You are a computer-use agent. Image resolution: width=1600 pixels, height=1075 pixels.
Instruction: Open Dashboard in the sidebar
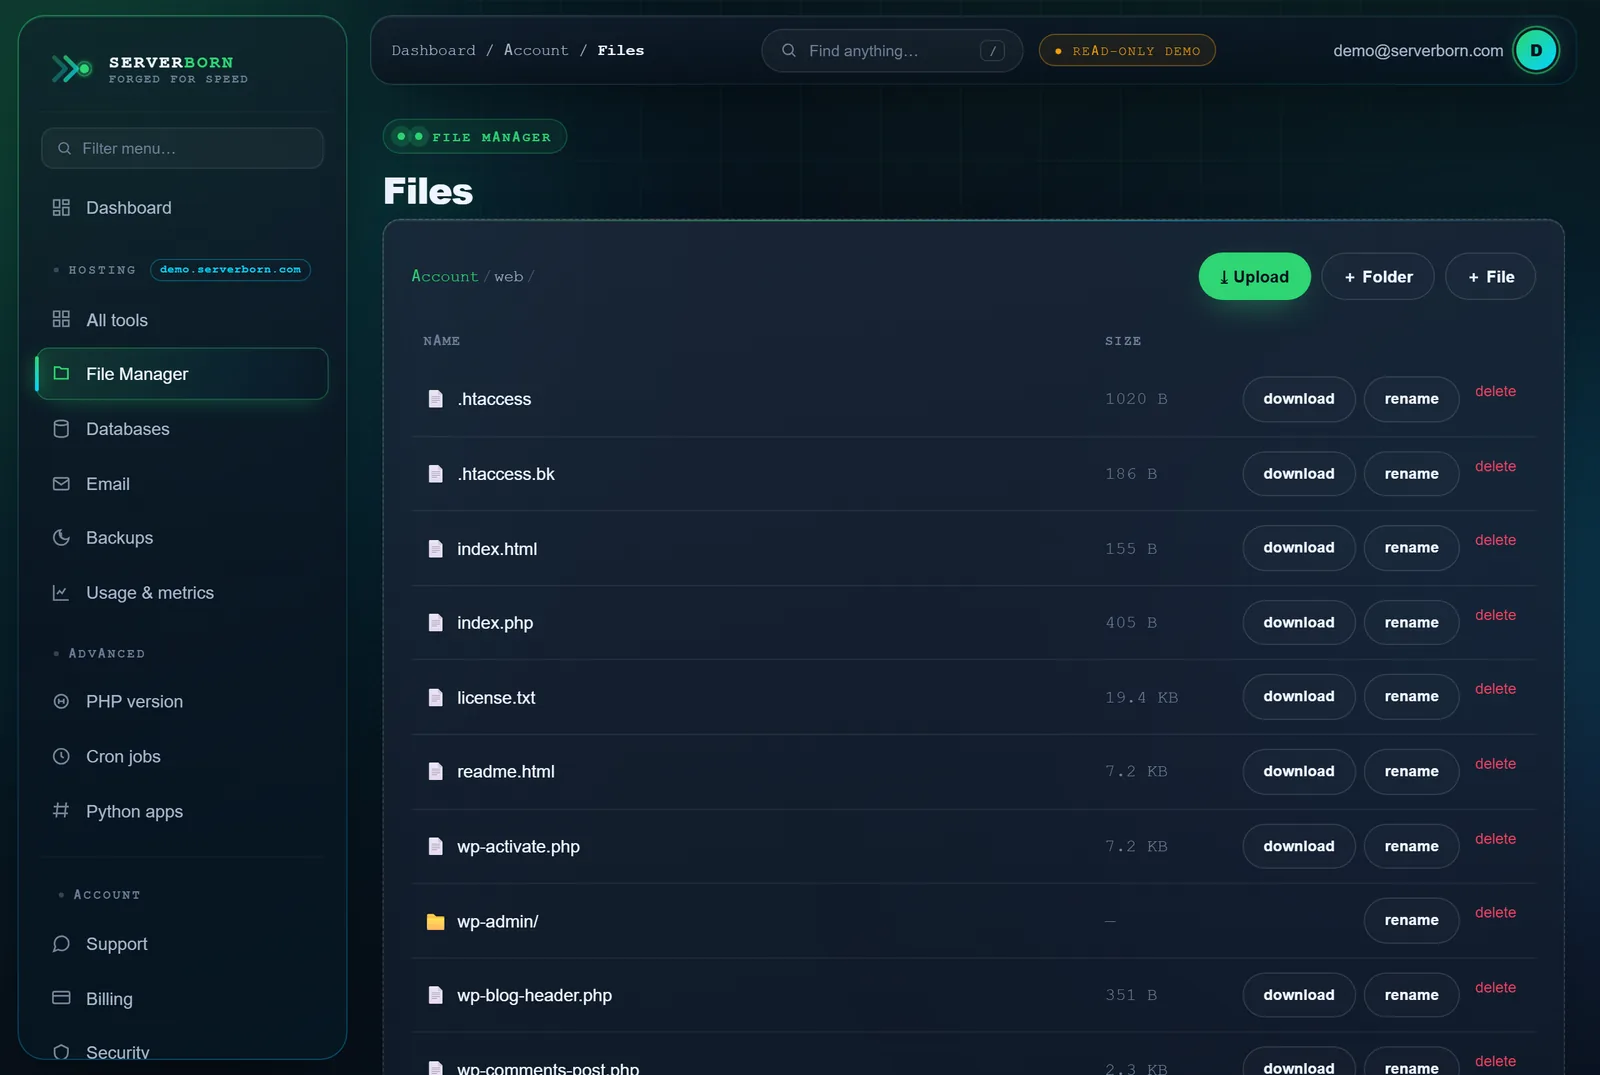(182, 207)
